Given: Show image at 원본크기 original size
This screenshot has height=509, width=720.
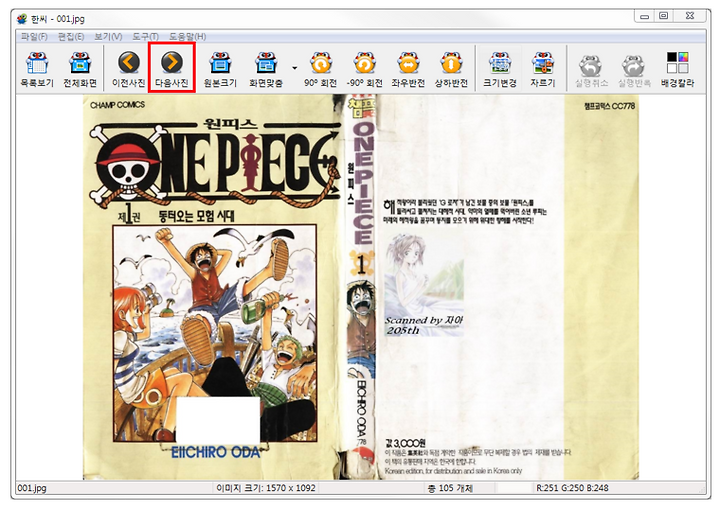Looking at the screenshot, I should 220,69.
